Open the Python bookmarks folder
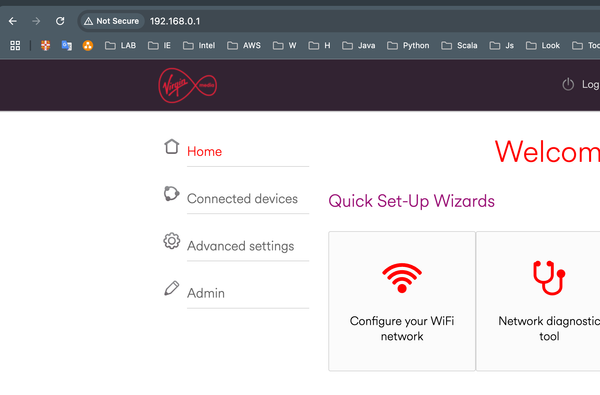The height and width of the screenshot is (395, 600). [x=408, y=46]
